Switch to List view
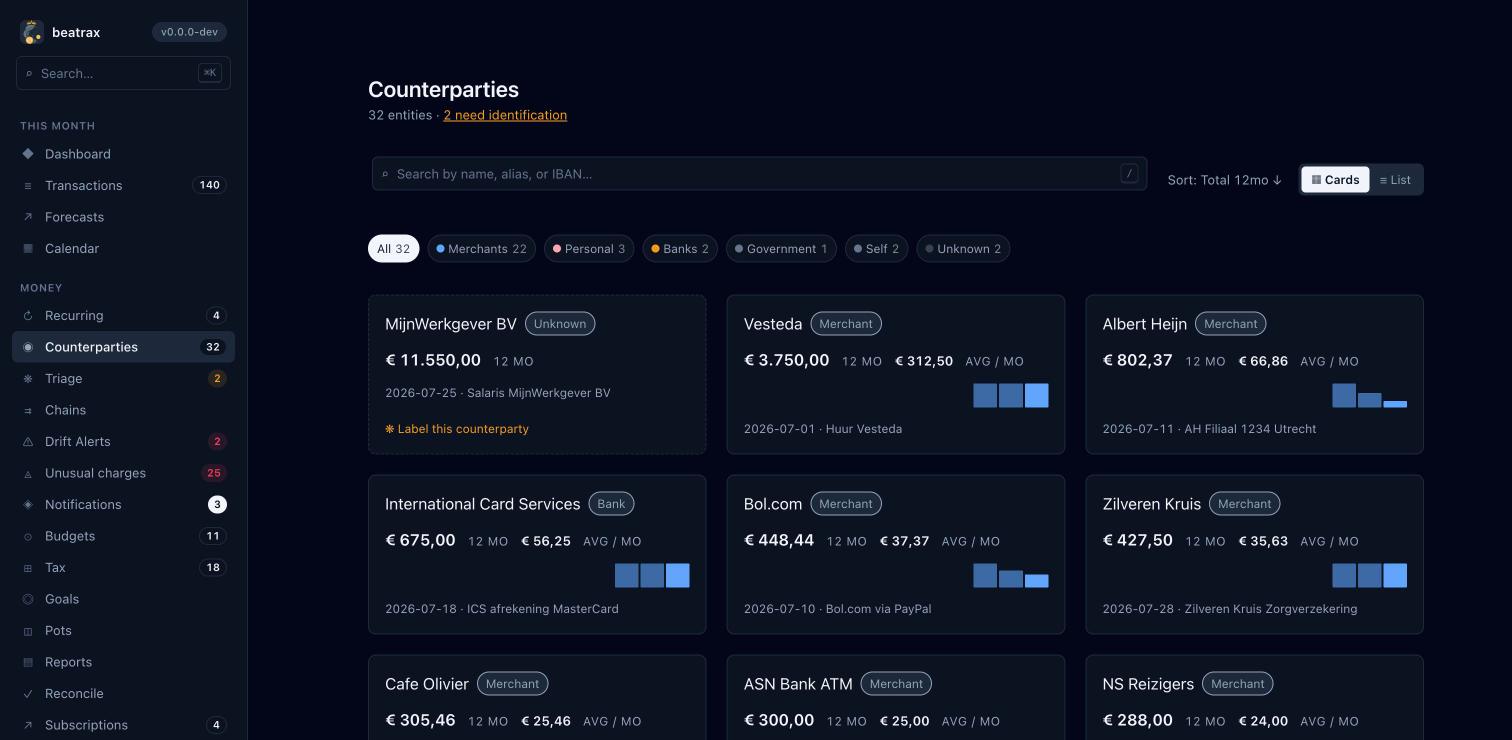Image resolution: width=1512 pixels, height=740 pixels. (1395, 180)
